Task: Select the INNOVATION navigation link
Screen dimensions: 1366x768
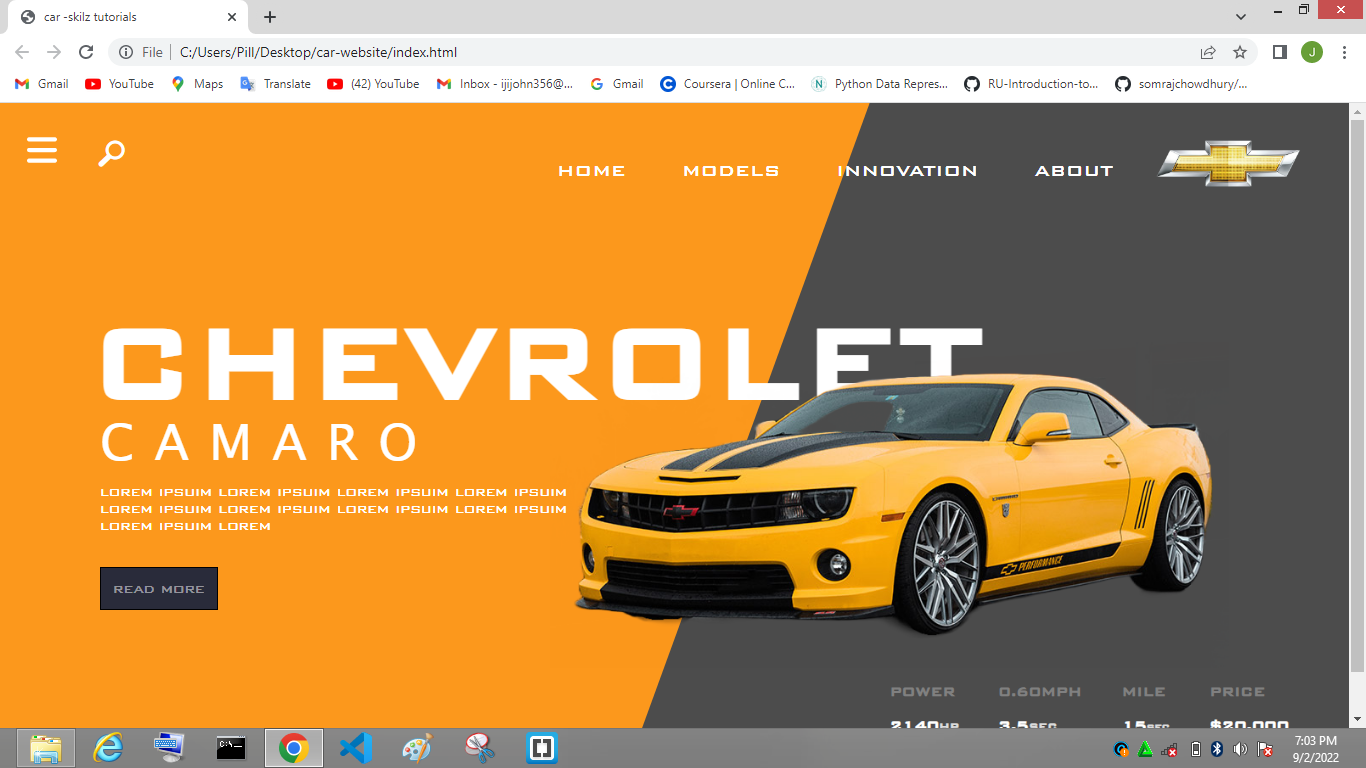Action: 906,170
